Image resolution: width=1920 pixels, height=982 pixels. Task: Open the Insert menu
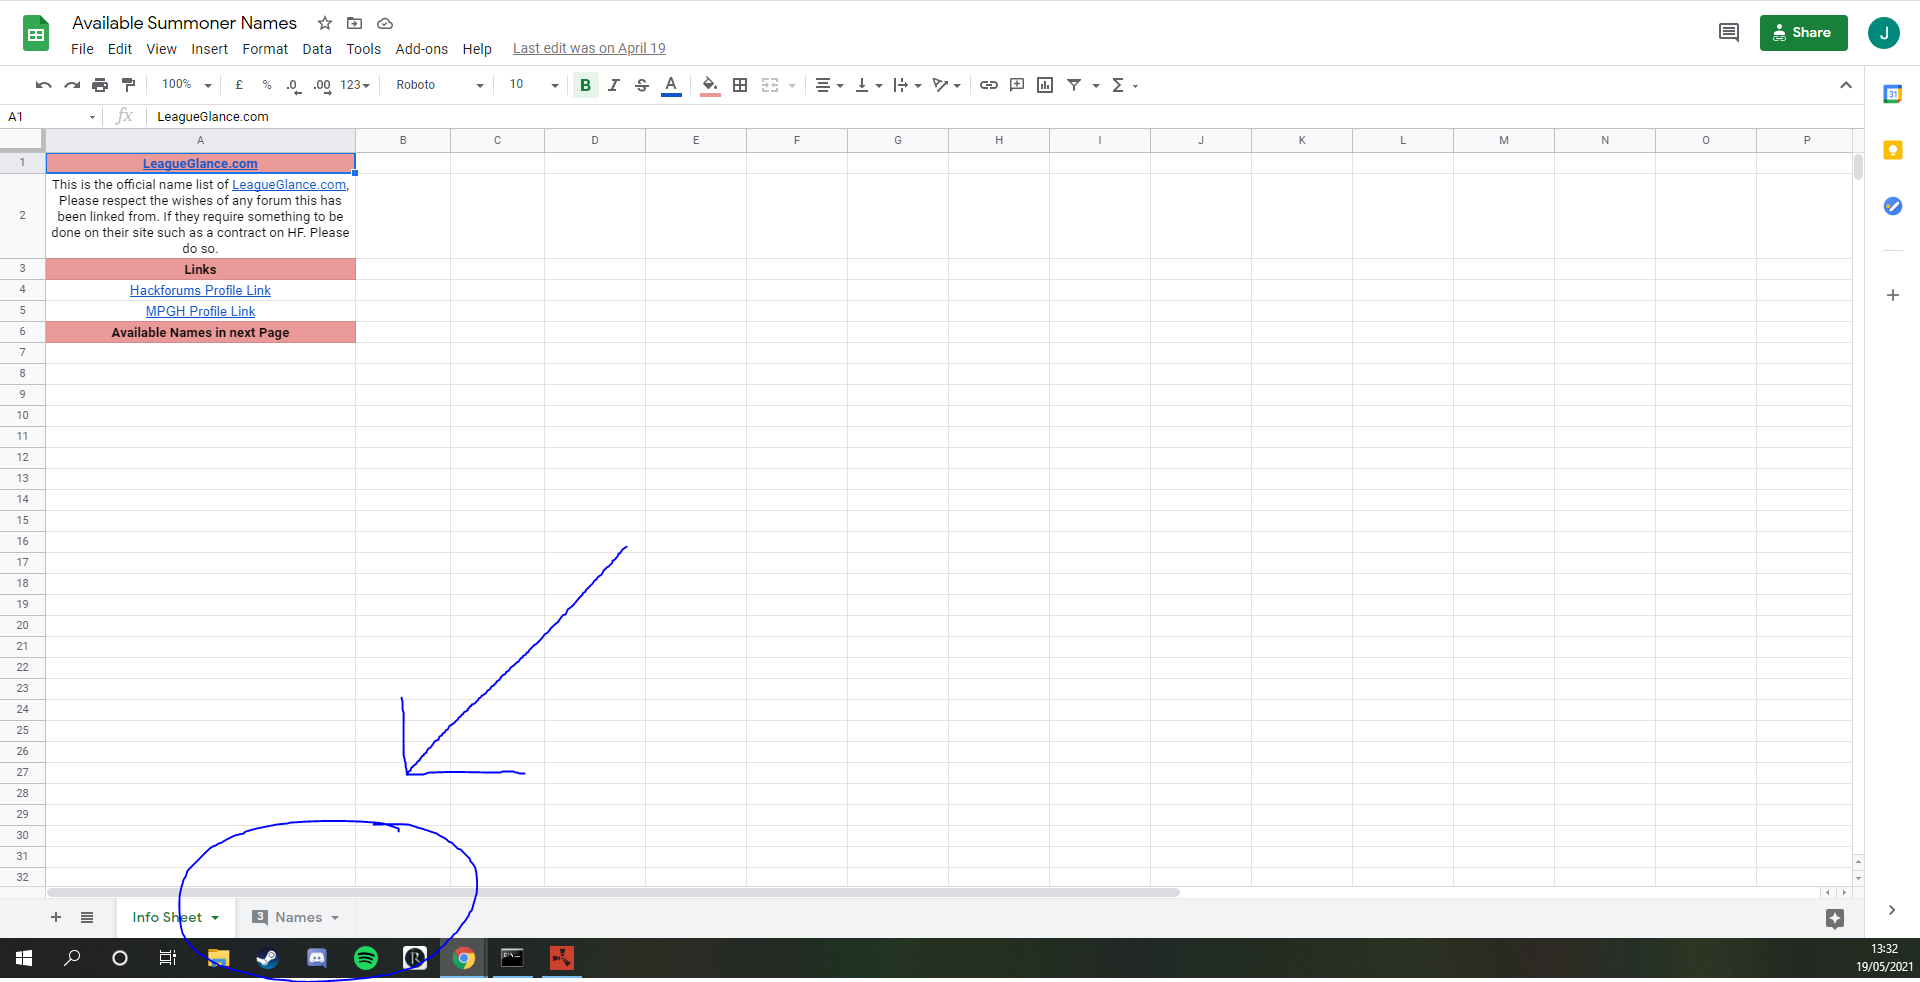pos(209,49)
